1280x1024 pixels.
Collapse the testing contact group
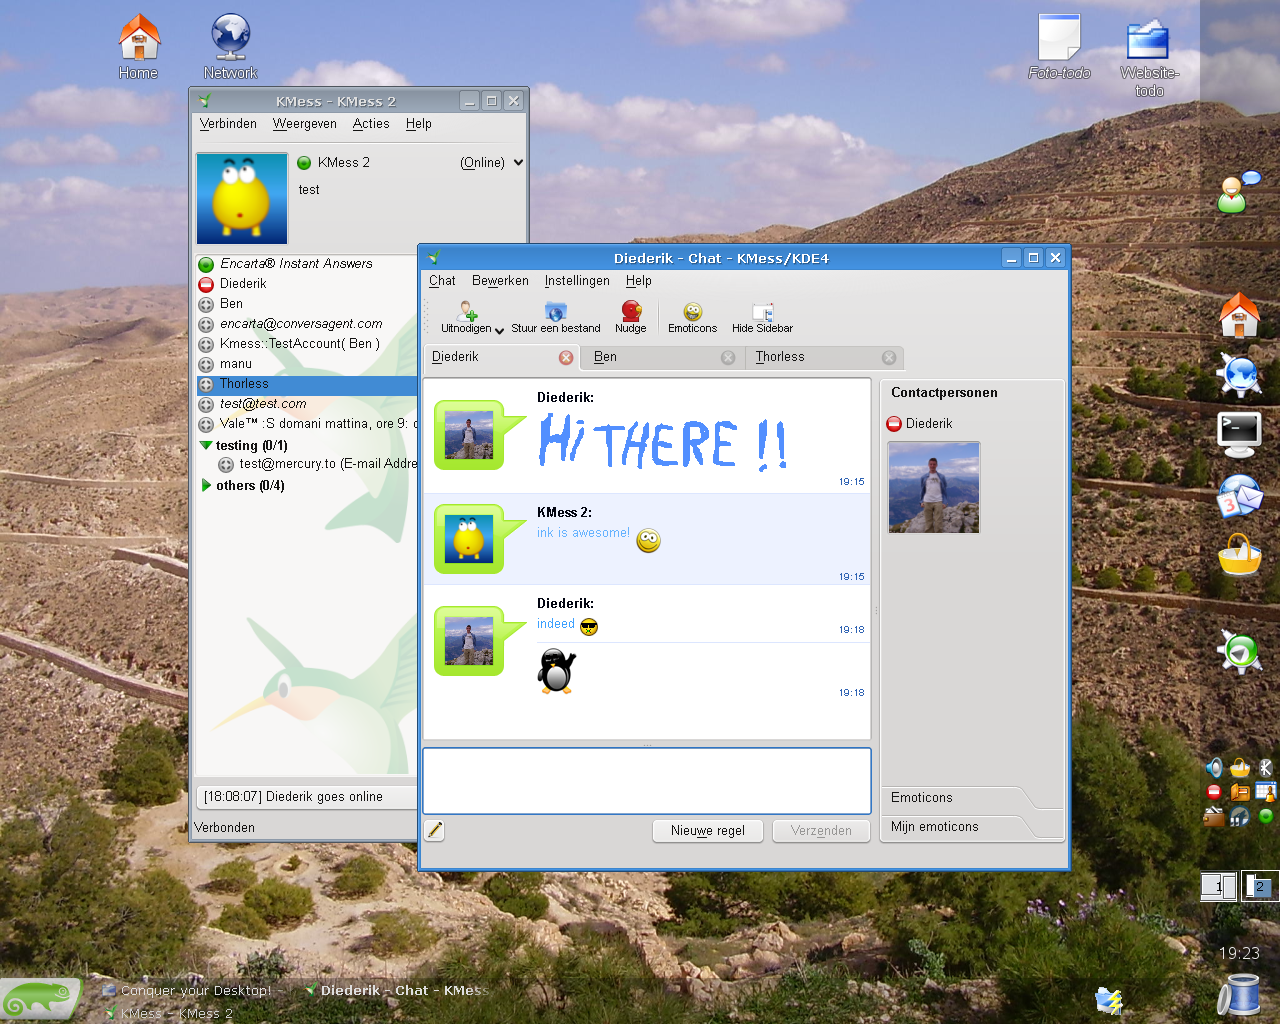pyautogui.click(x=206, y=446)
